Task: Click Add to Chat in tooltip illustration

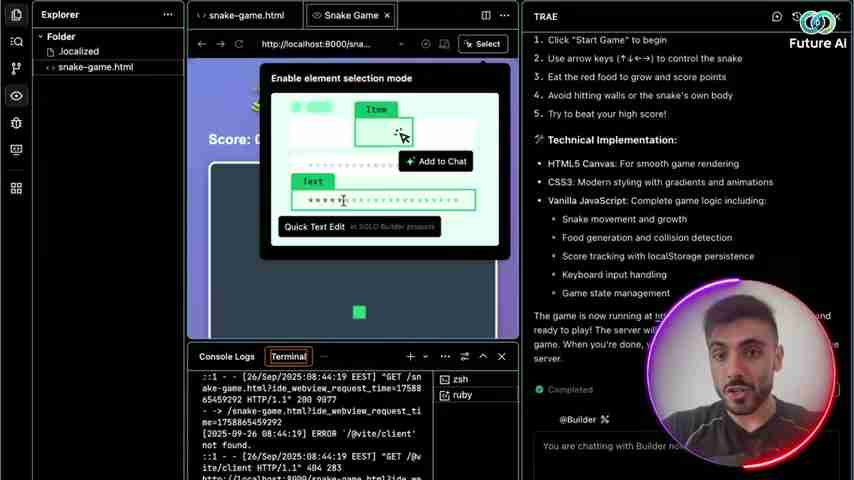Action: click(436, 161)
